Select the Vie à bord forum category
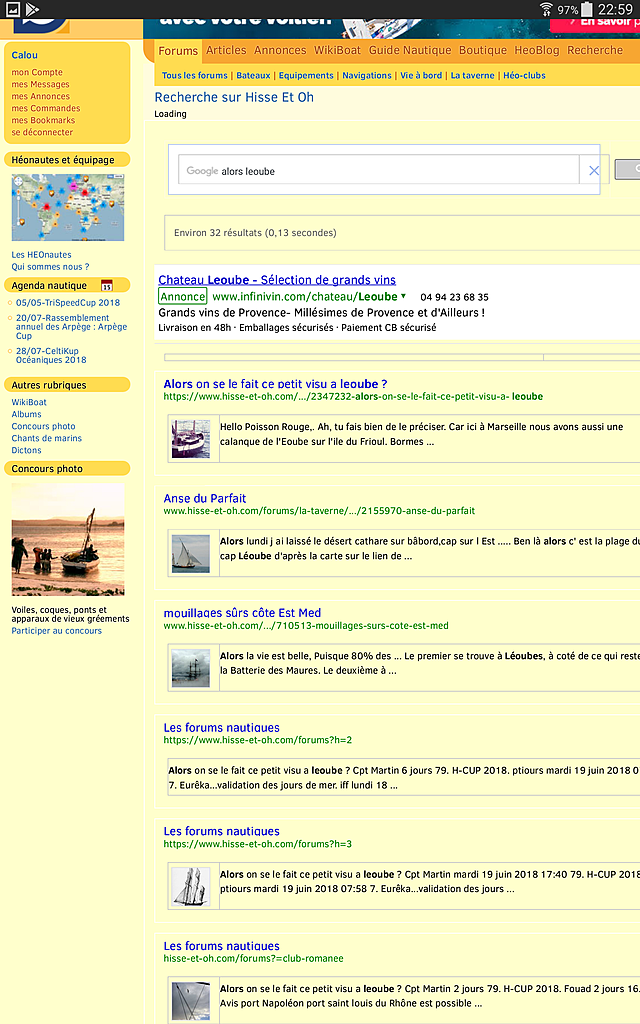 pyautogui.click(x=421, y=75)
